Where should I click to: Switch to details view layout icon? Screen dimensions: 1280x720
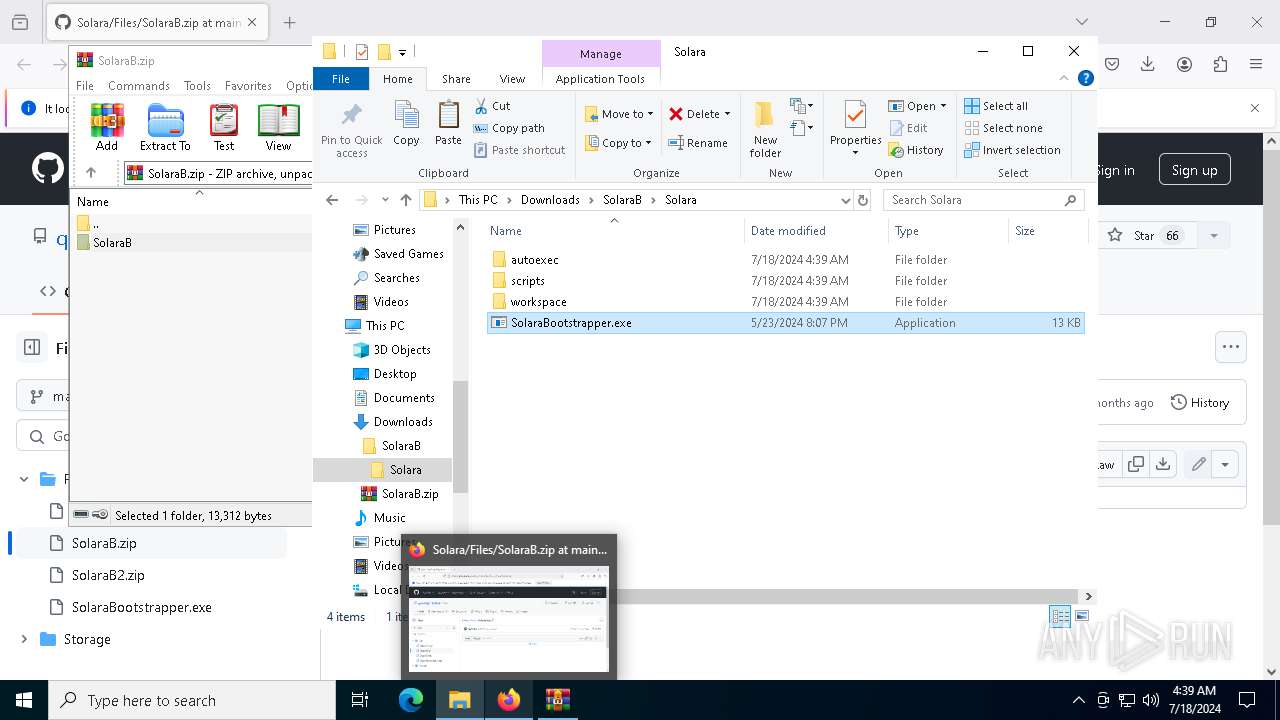[1059, 616]
